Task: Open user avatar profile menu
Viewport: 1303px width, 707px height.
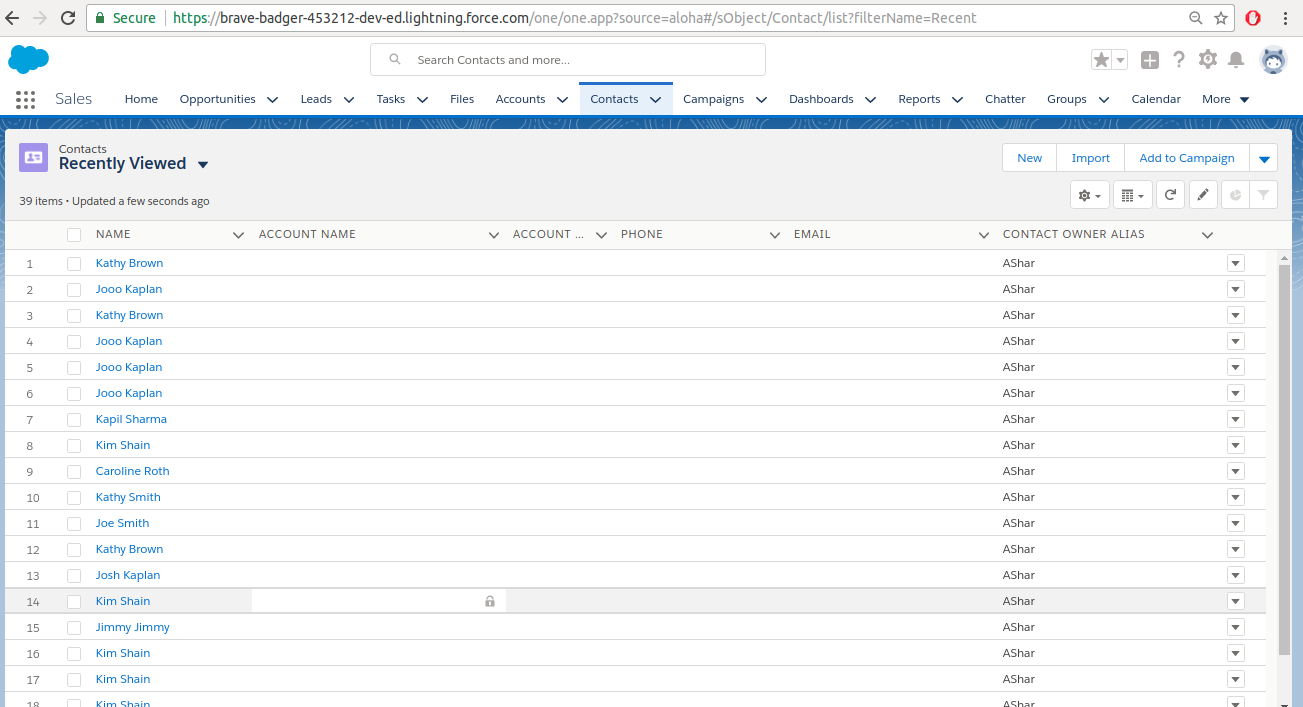Action: pyautogui.click(x=1273, y=60)
